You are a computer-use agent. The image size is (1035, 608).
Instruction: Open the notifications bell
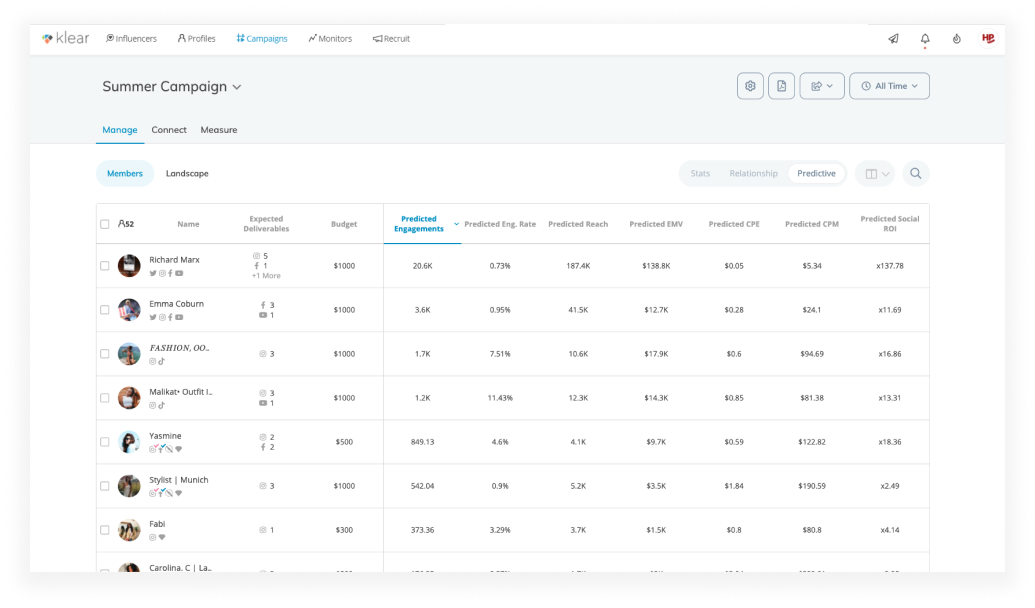(925, 39)
